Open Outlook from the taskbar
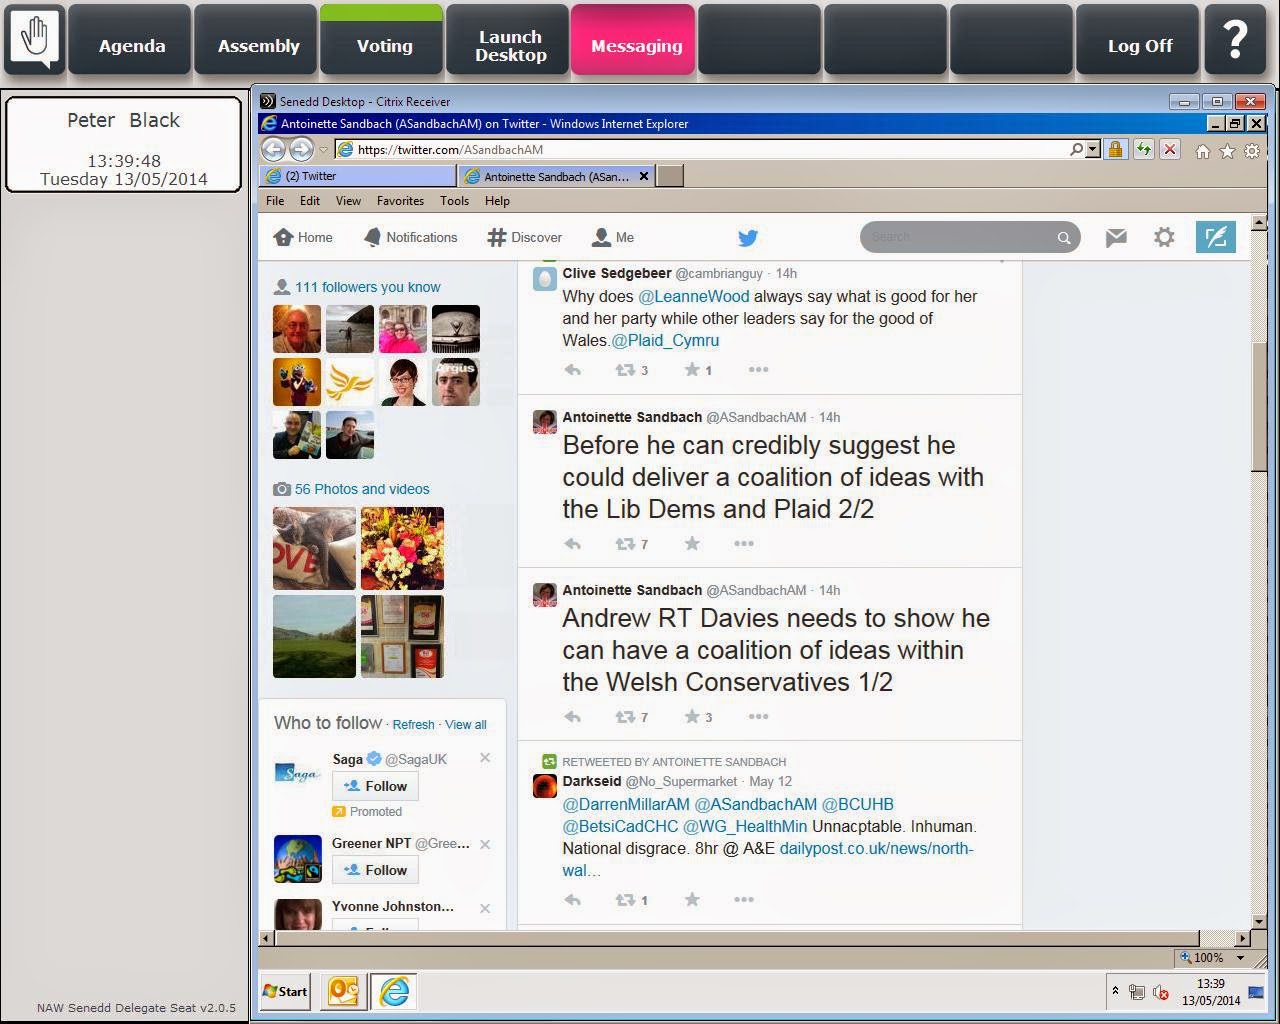The width and height of the screenshot is (1280, 1024). coord(342,991)
